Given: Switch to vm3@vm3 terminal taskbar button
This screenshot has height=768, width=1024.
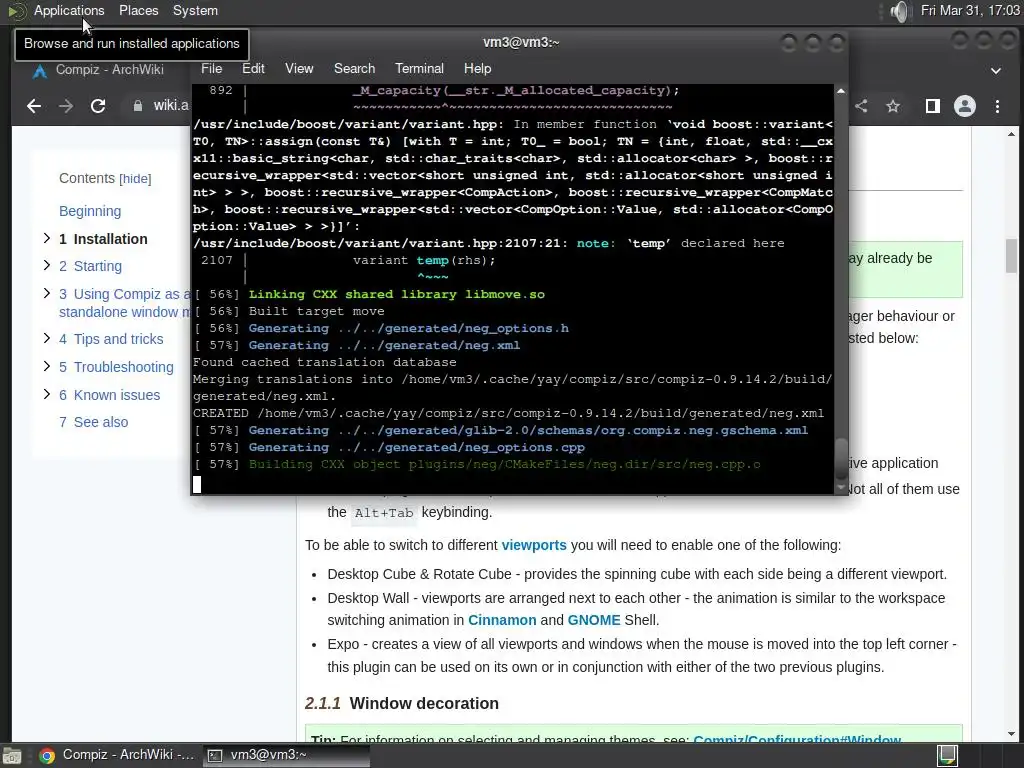Looking at the screenshot, I should [x=286, y=755].
